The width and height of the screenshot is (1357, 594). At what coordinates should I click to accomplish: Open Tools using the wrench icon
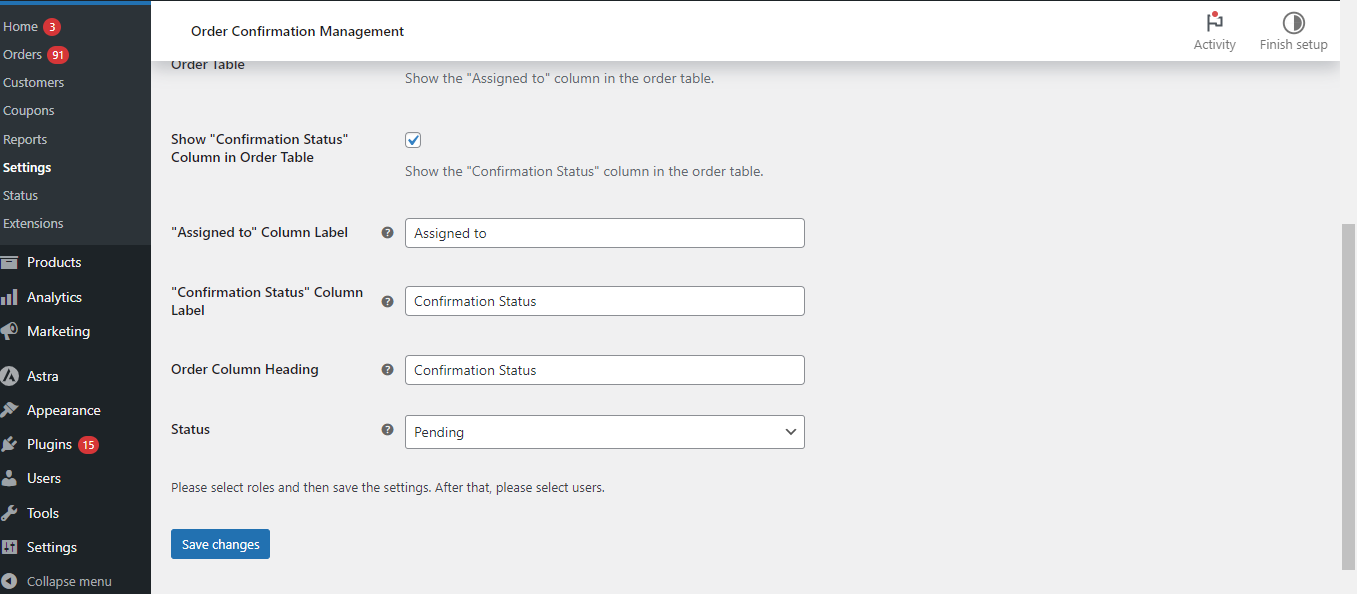point(16,512)
